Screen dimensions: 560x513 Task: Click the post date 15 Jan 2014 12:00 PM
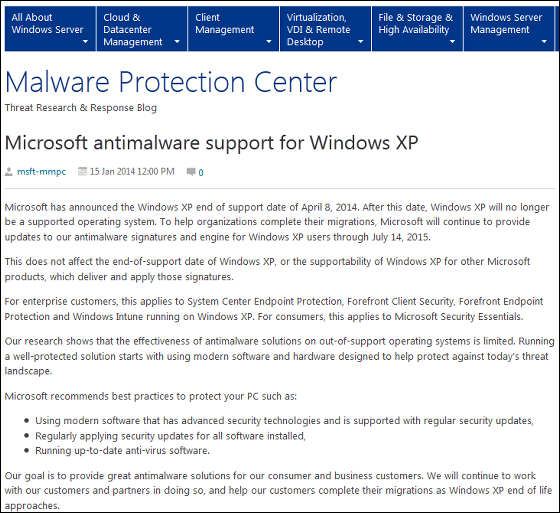pos(132,172)
